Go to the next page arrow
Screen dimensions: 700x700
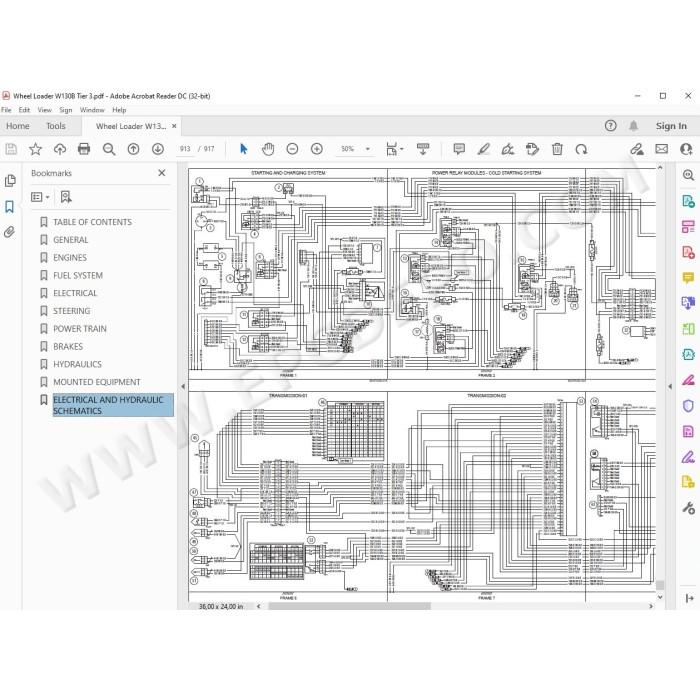coord(158,149)
